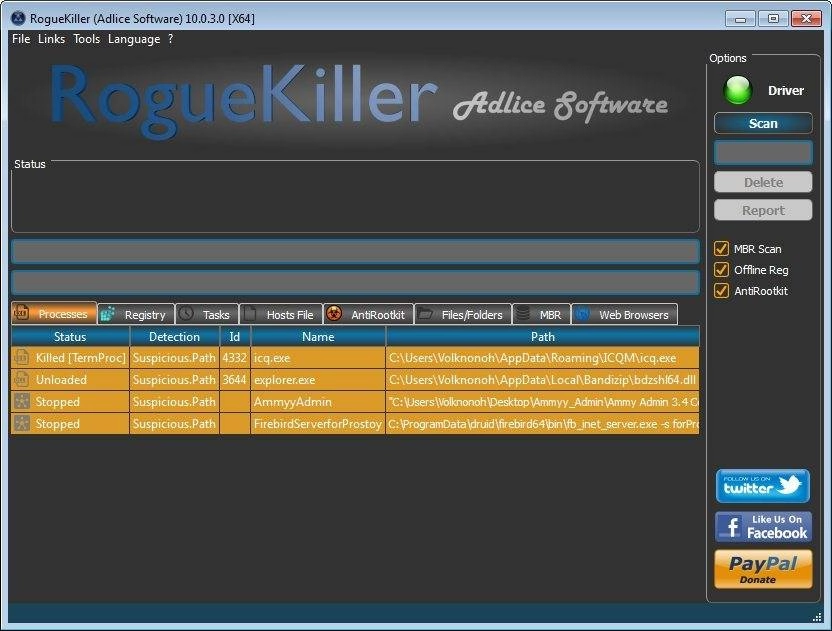
Task: Open the Language menu
Action: pos(134,39)
